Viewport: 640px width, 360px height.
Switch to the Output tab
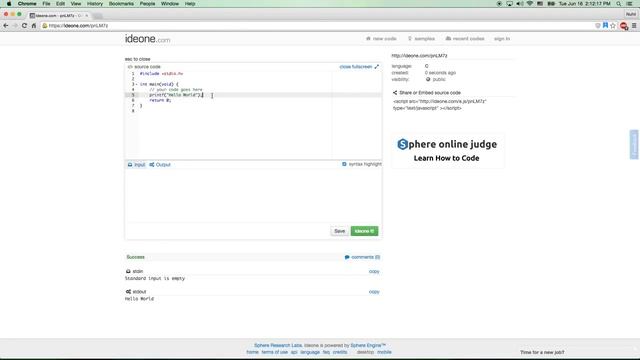(x=160, y=164)
